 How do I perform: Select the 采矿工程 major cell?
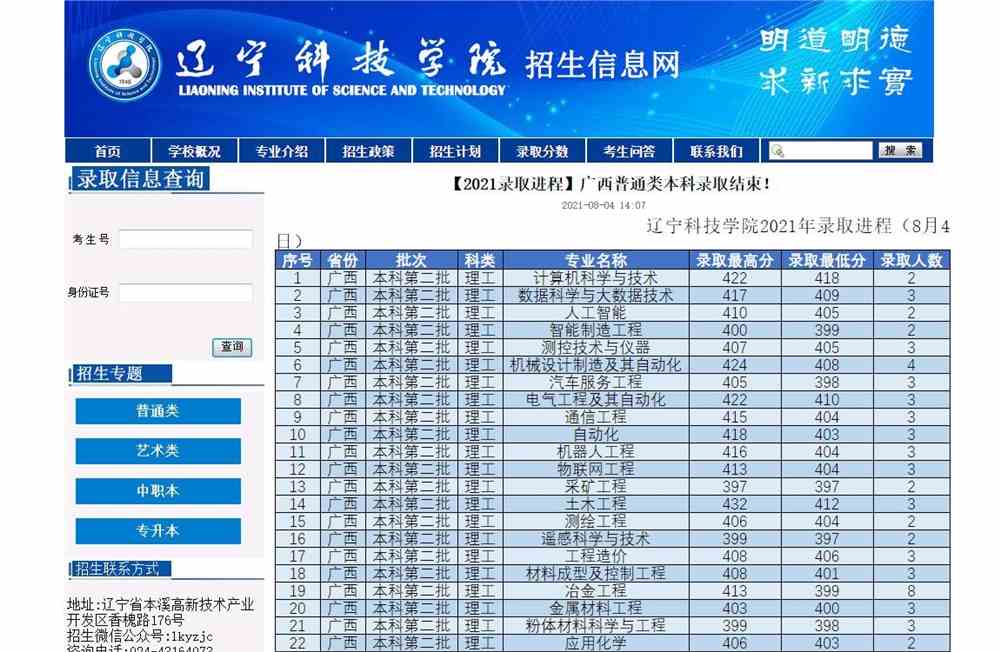pos(596,487)
